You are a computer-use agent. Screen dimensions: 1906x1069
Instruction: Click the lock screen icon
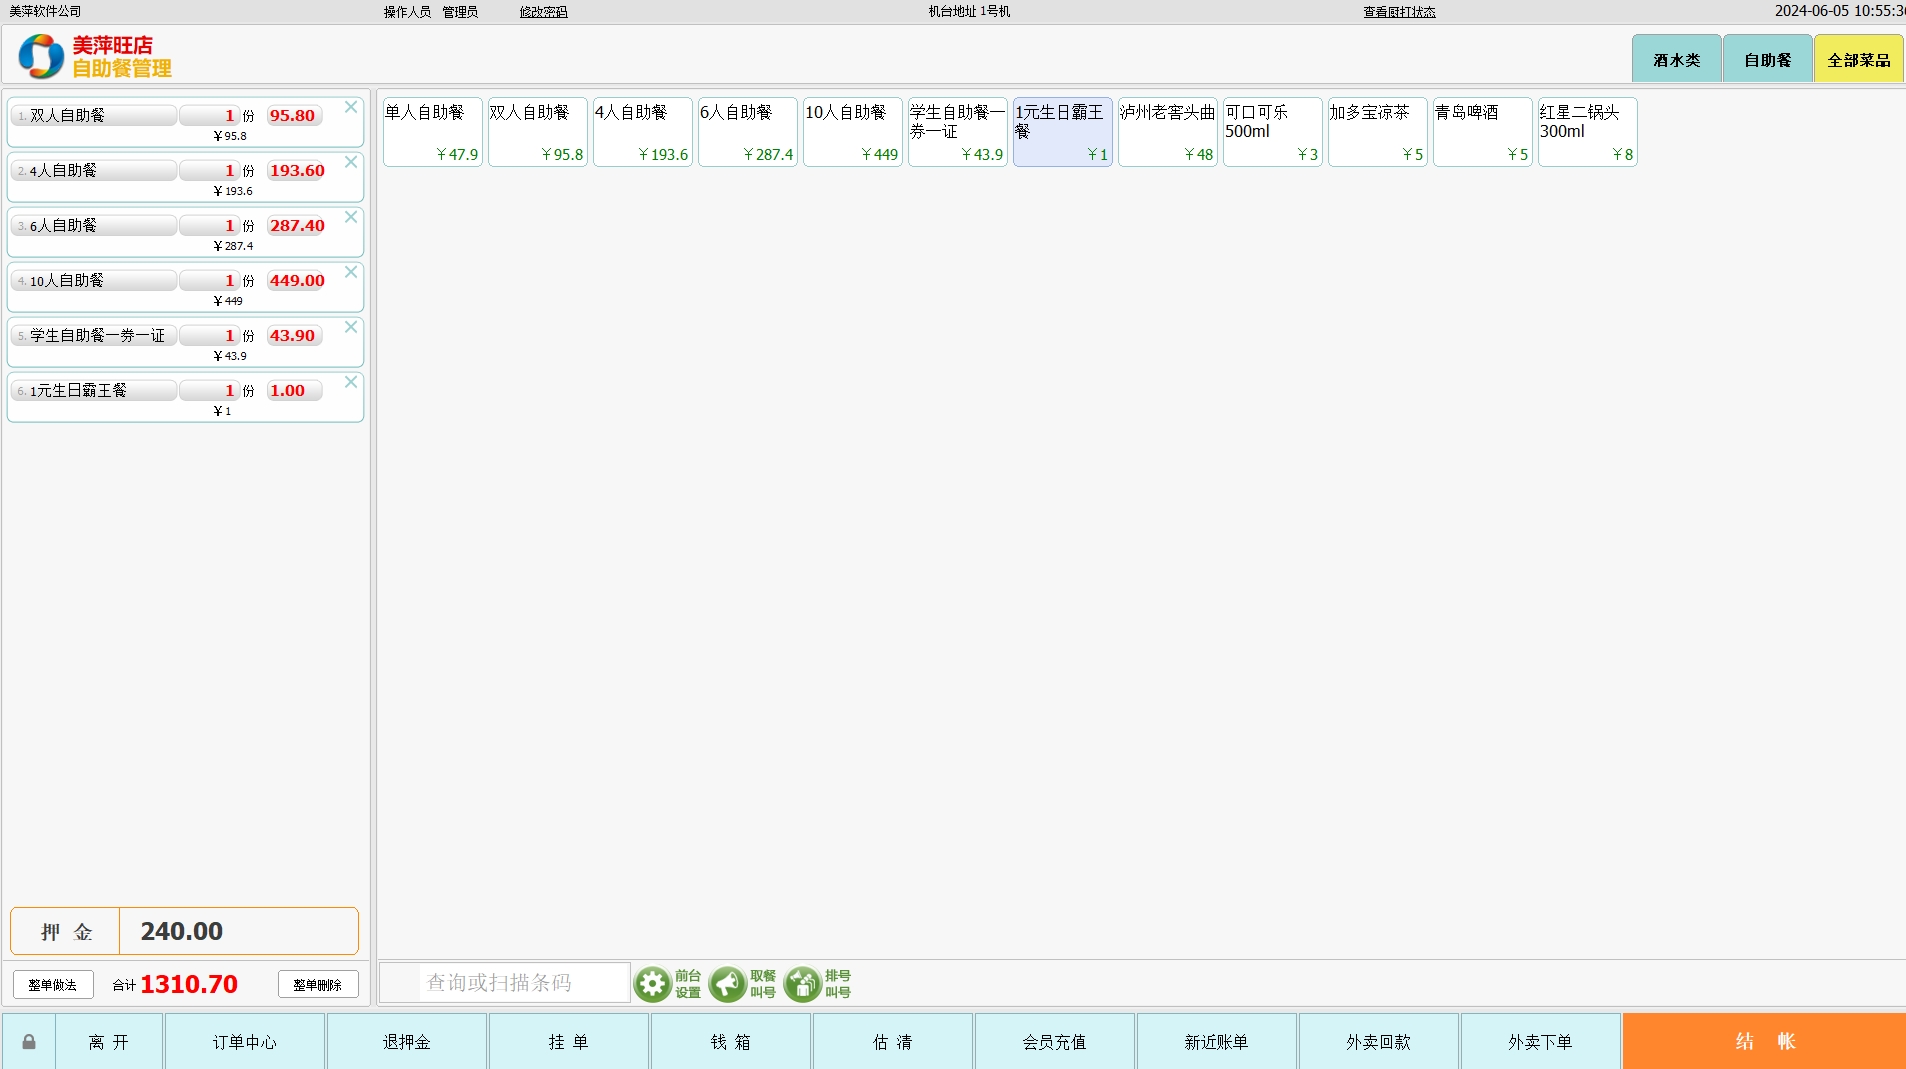(x=29, y=1042)
